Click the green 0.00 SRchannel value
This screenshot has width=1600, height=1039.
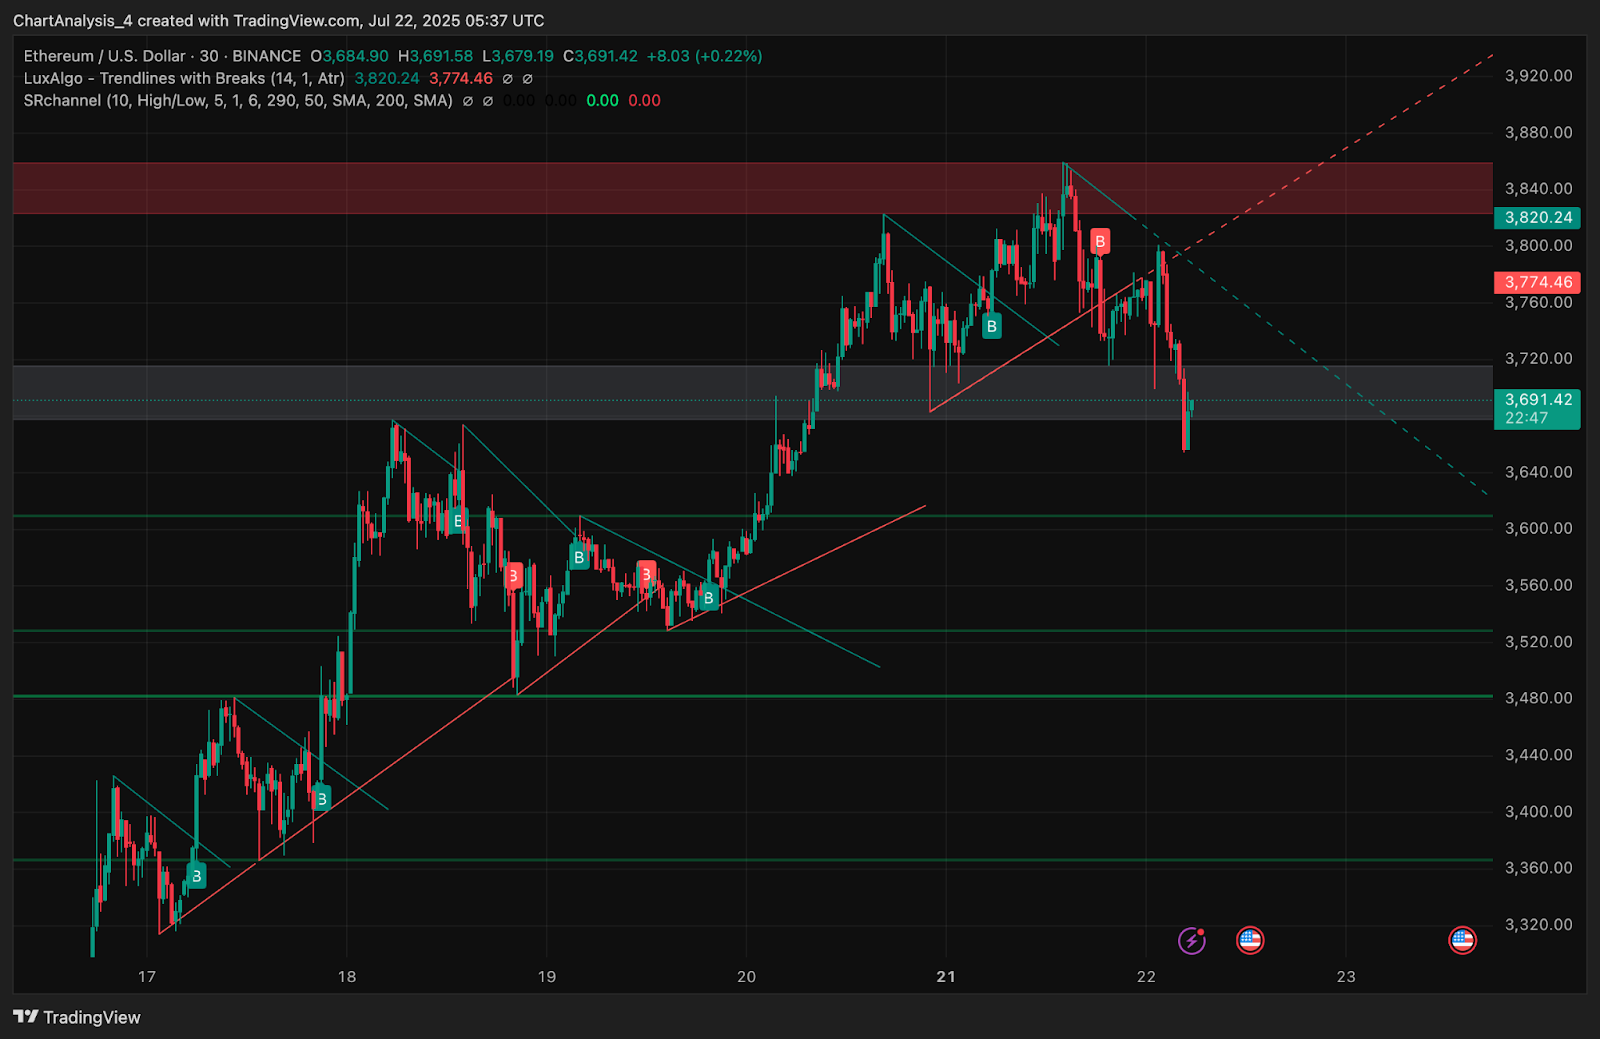[x=602, y=100]
